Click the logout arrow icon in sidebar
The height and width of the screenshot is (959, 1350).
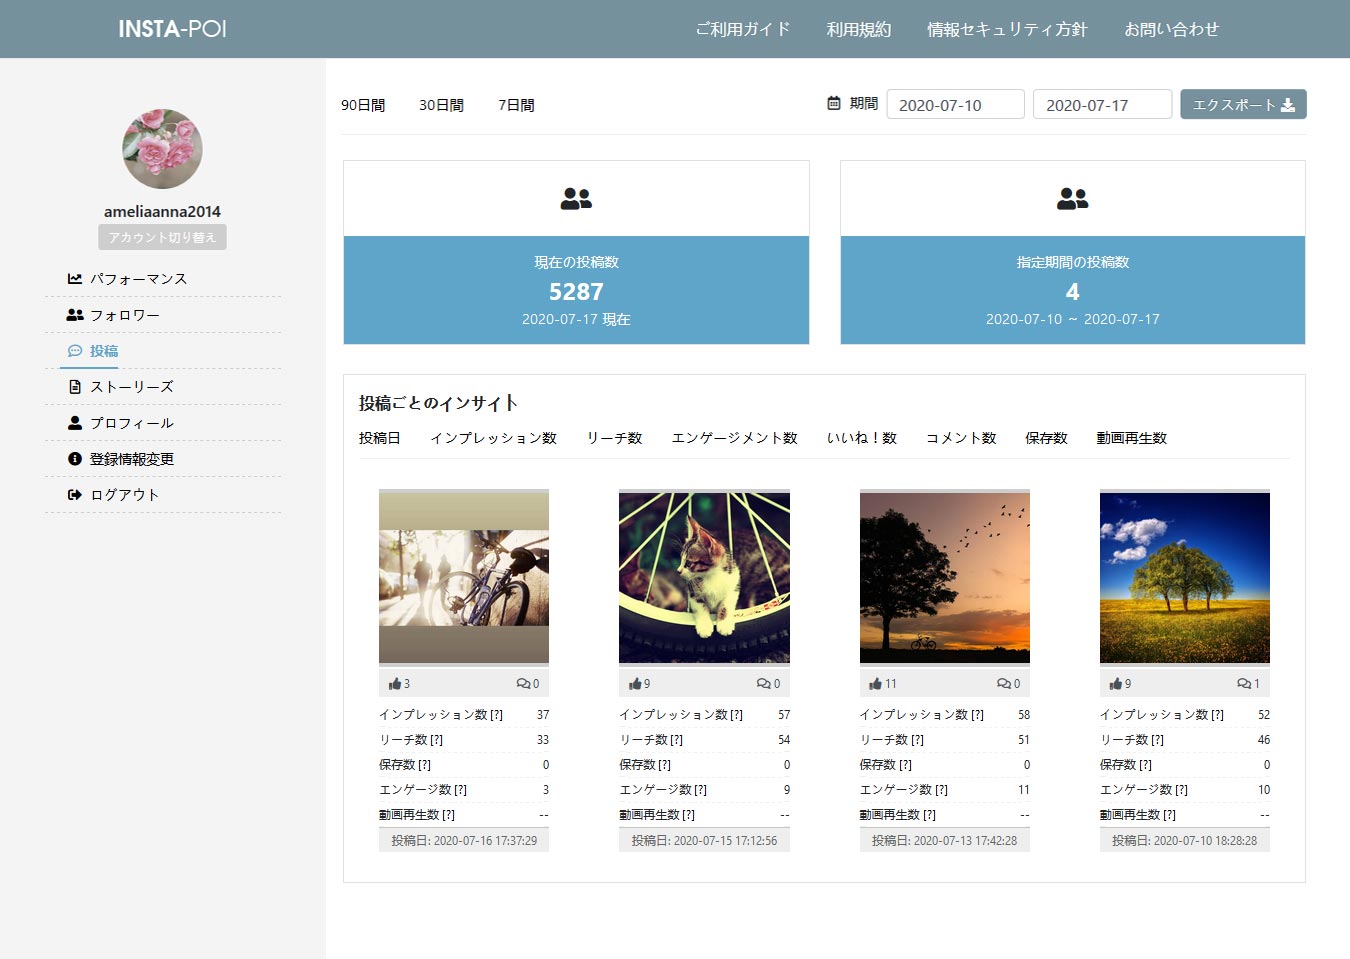[x=75, y=495]
